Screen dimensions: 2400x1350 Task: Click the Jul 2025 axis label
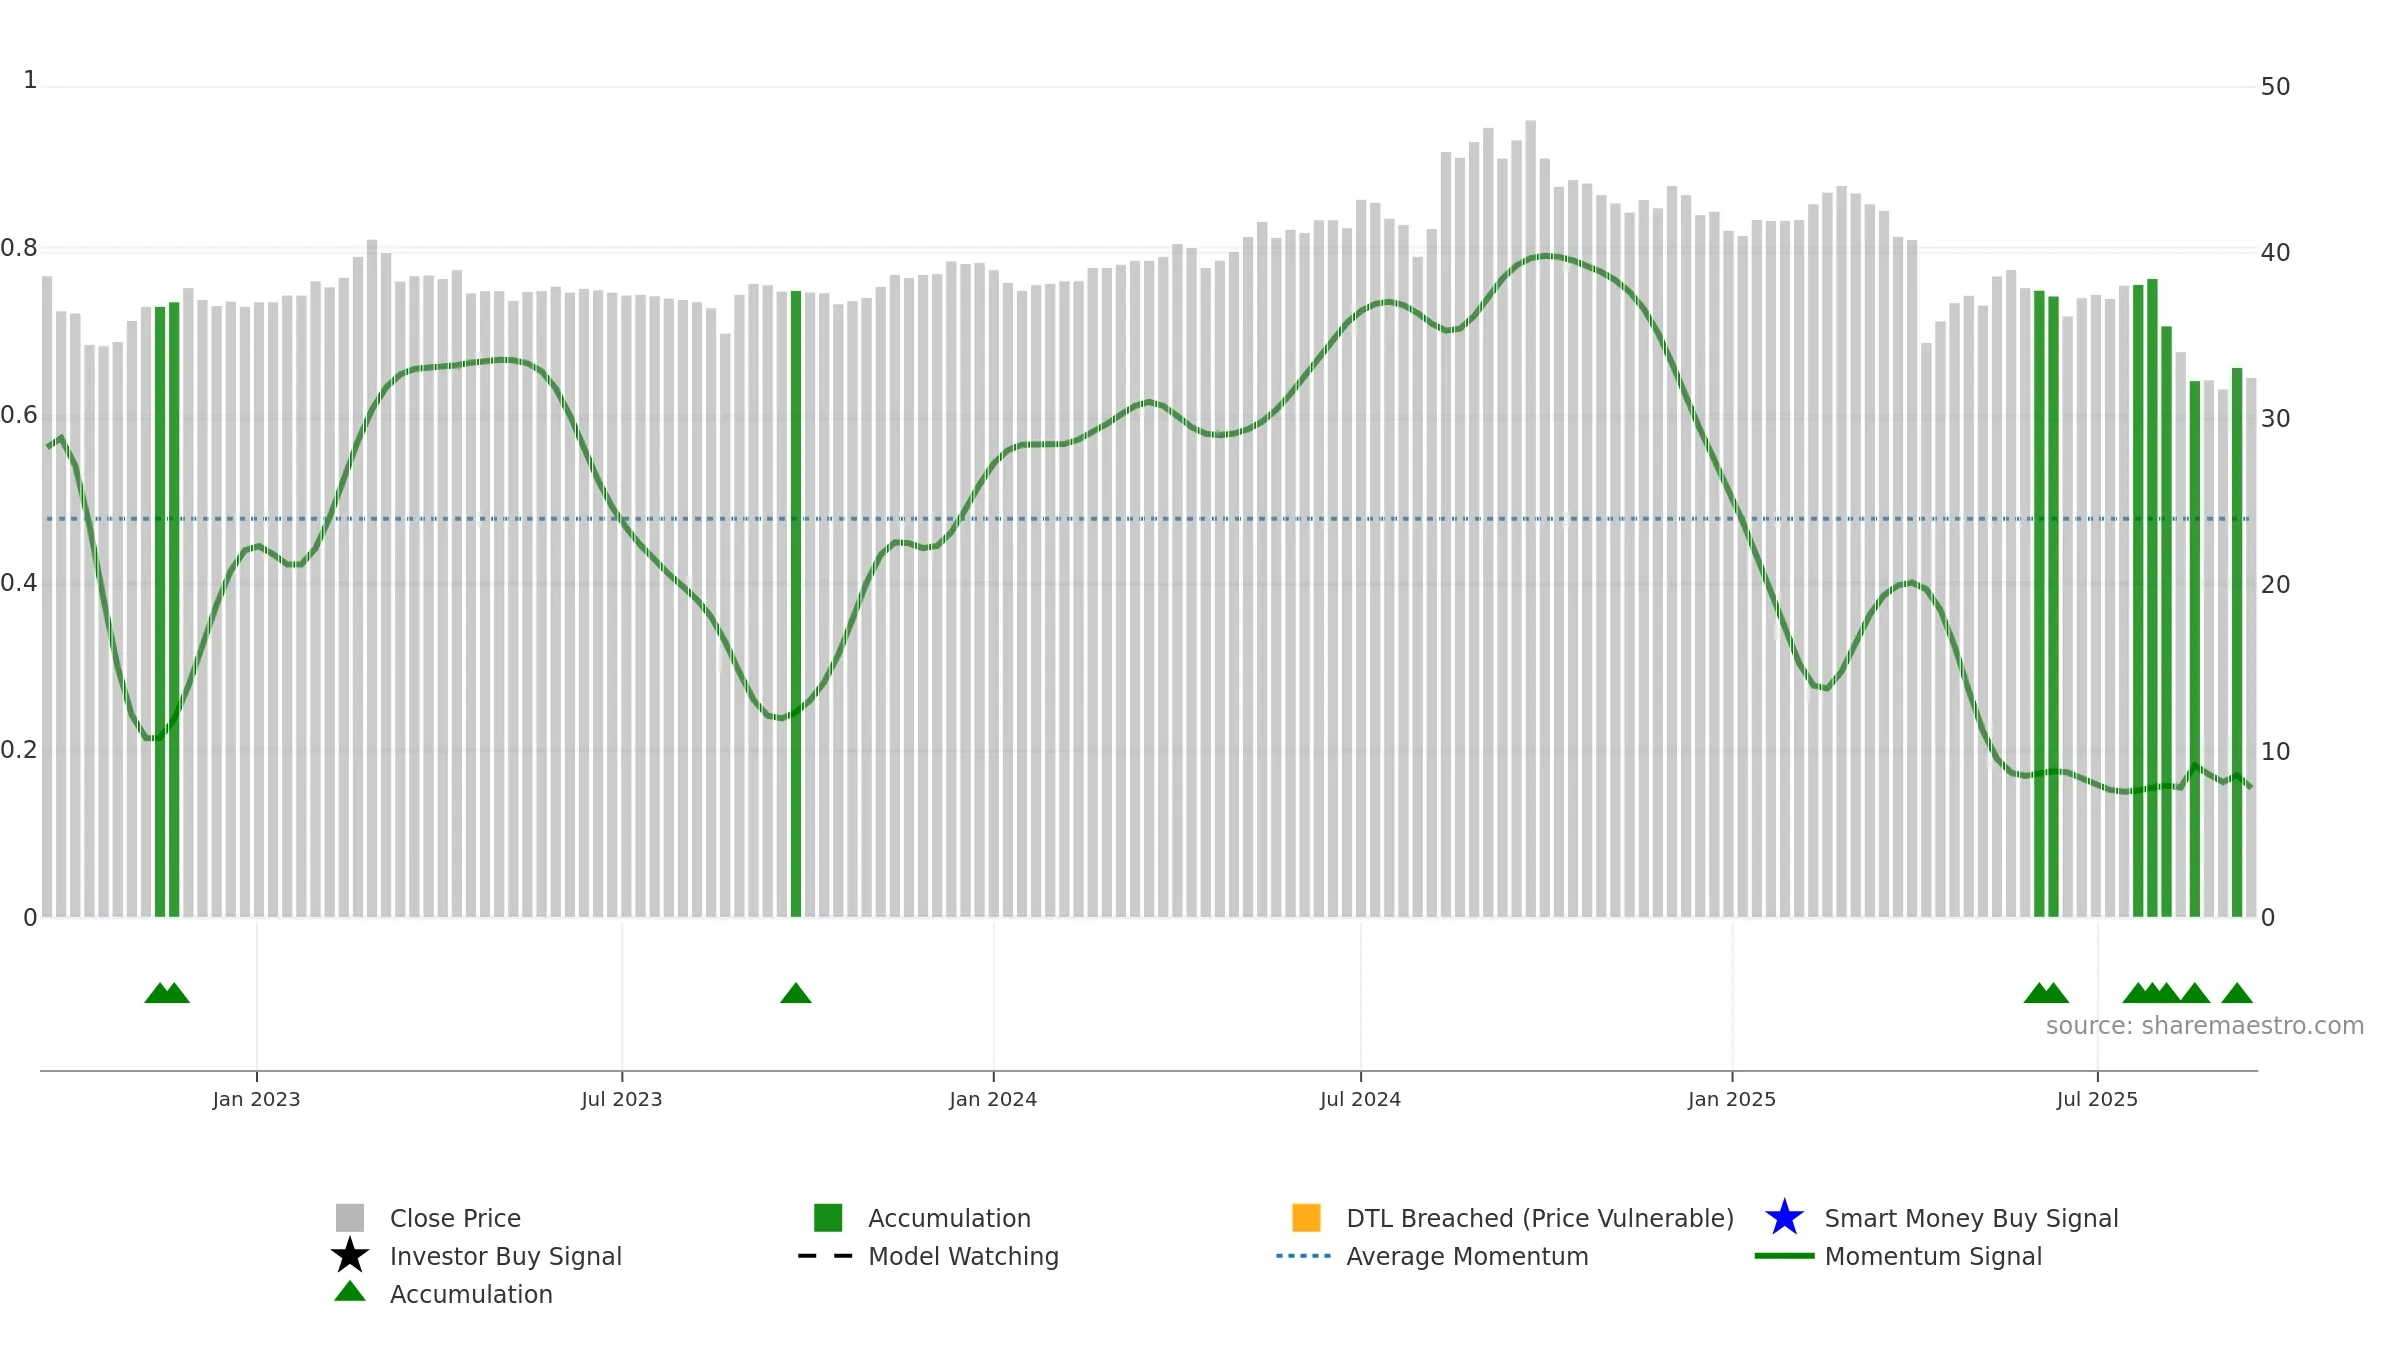[x=2097, y=1100]
